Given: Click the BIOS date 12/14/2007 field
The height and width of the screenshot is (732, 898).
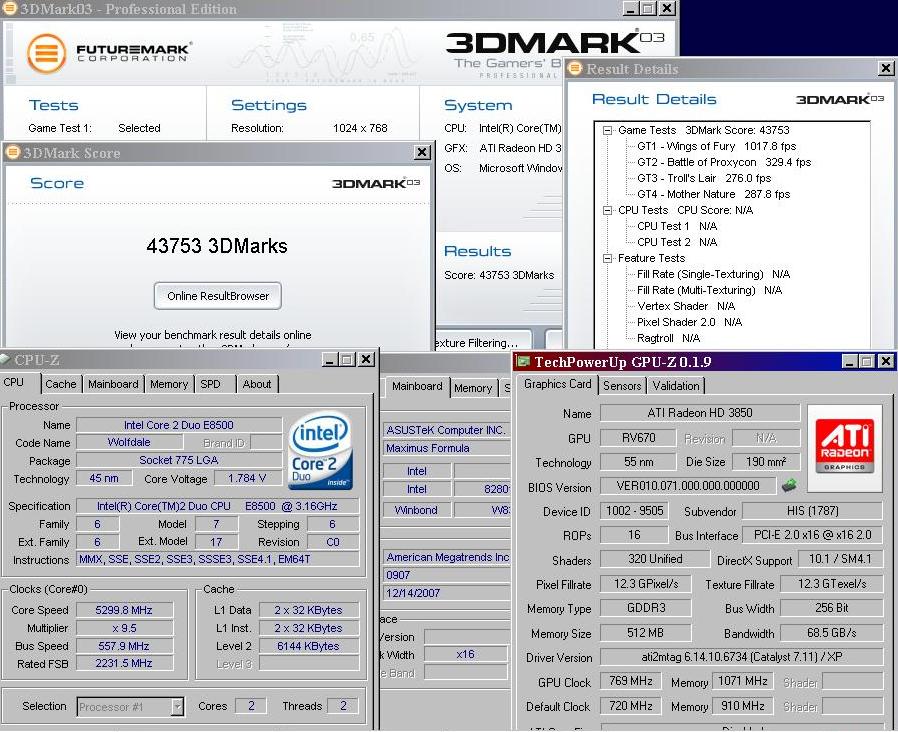Looking at the screenshot, I should pyautogui.click(x=446, y=593).
